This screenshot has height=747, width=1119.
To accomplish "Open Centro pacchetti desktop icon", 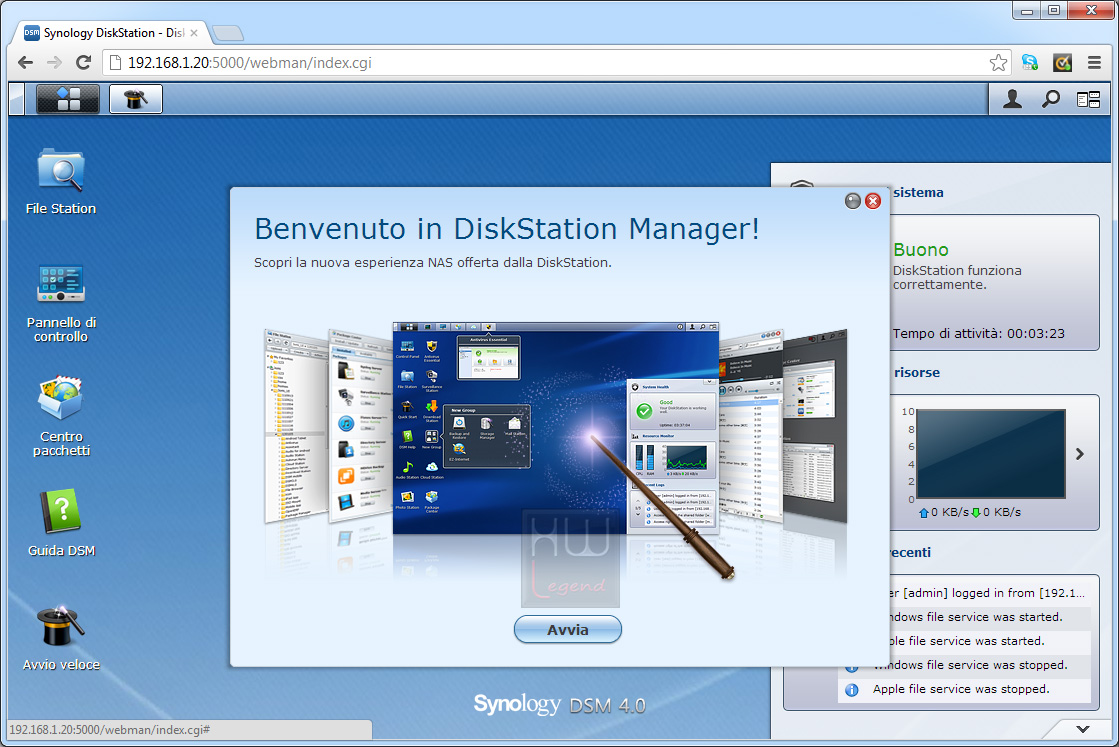I will (61, 417).
